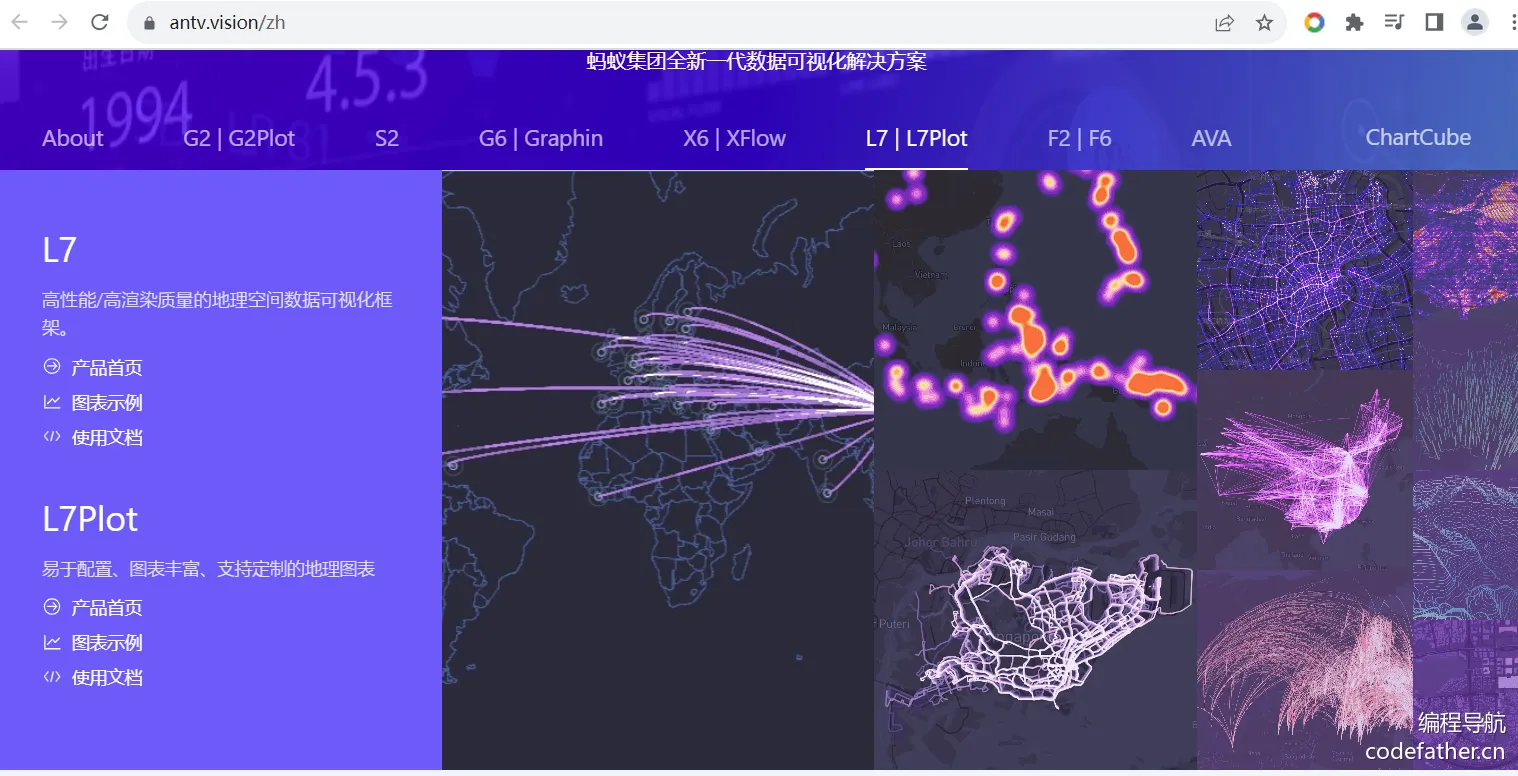Screen dimensions: 1518x776
Task: Open the colorful circle extension icon
Action: 1314,22
